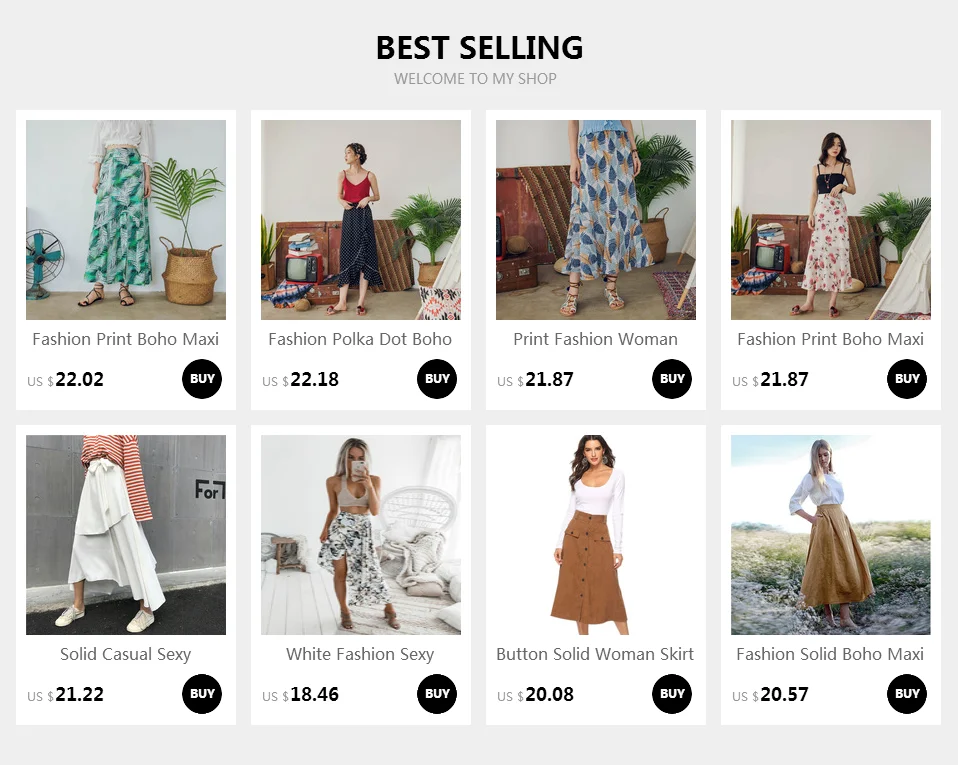Image resolution: width=958 pixels, height=765 pixels.
Task: Open the brown button-front skirt photo
Action: pos(596,535)
